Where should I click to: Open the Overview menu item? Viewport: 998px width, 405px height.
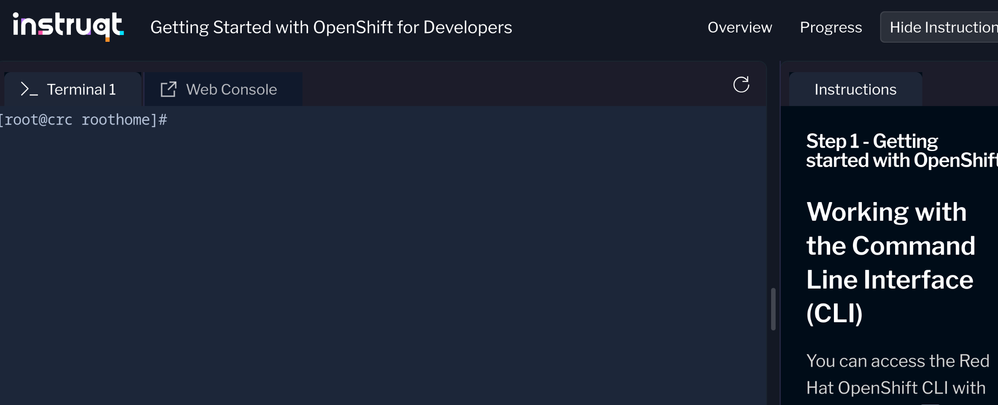(740, 28)
